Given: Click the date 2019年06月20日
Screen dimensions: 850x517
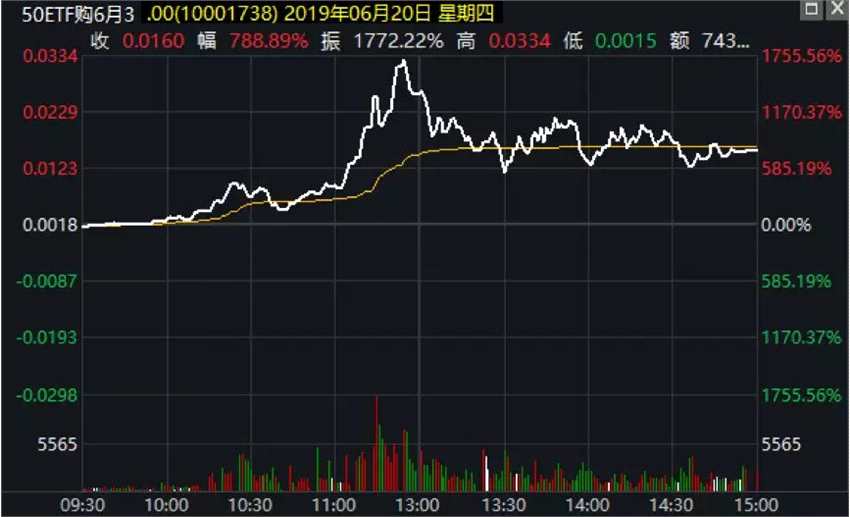Looking at the screenshot, I should tap(357, 14).
